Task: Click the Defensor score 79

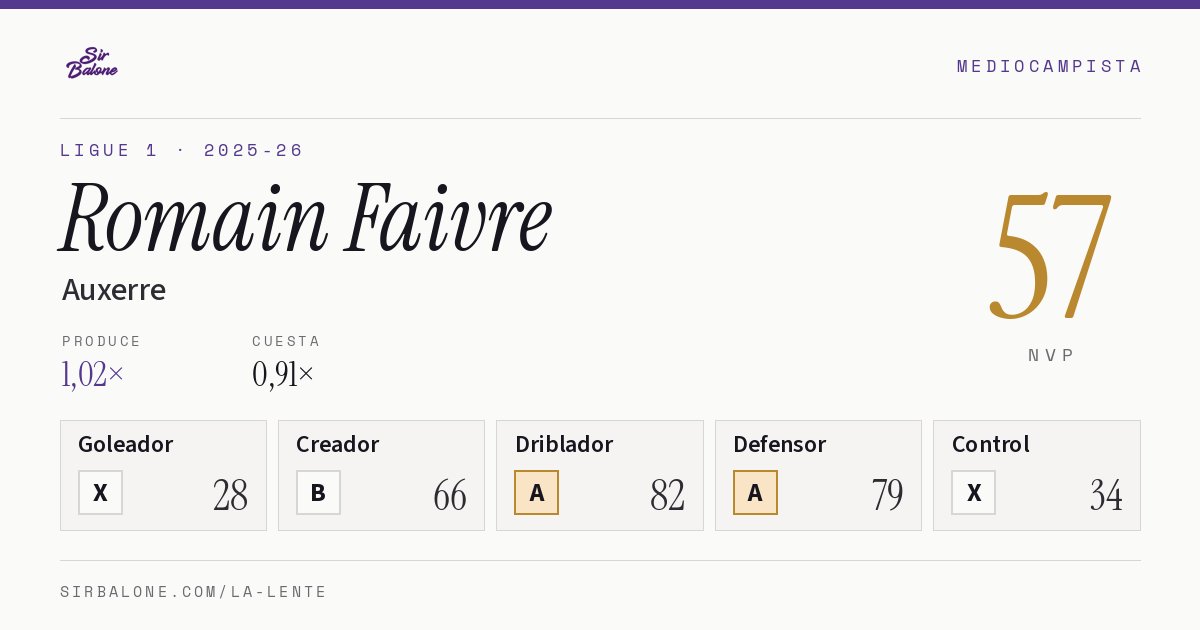Action: click(887, 495)
